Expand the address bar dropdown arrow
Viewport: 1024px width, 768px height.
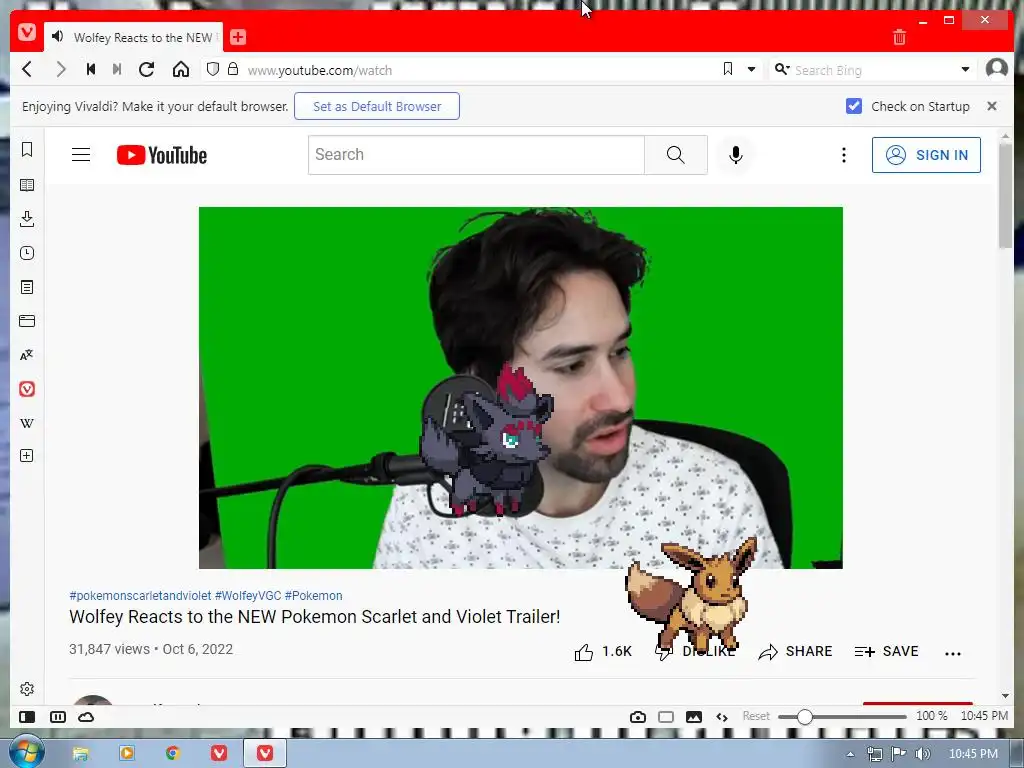coord(752,69)
